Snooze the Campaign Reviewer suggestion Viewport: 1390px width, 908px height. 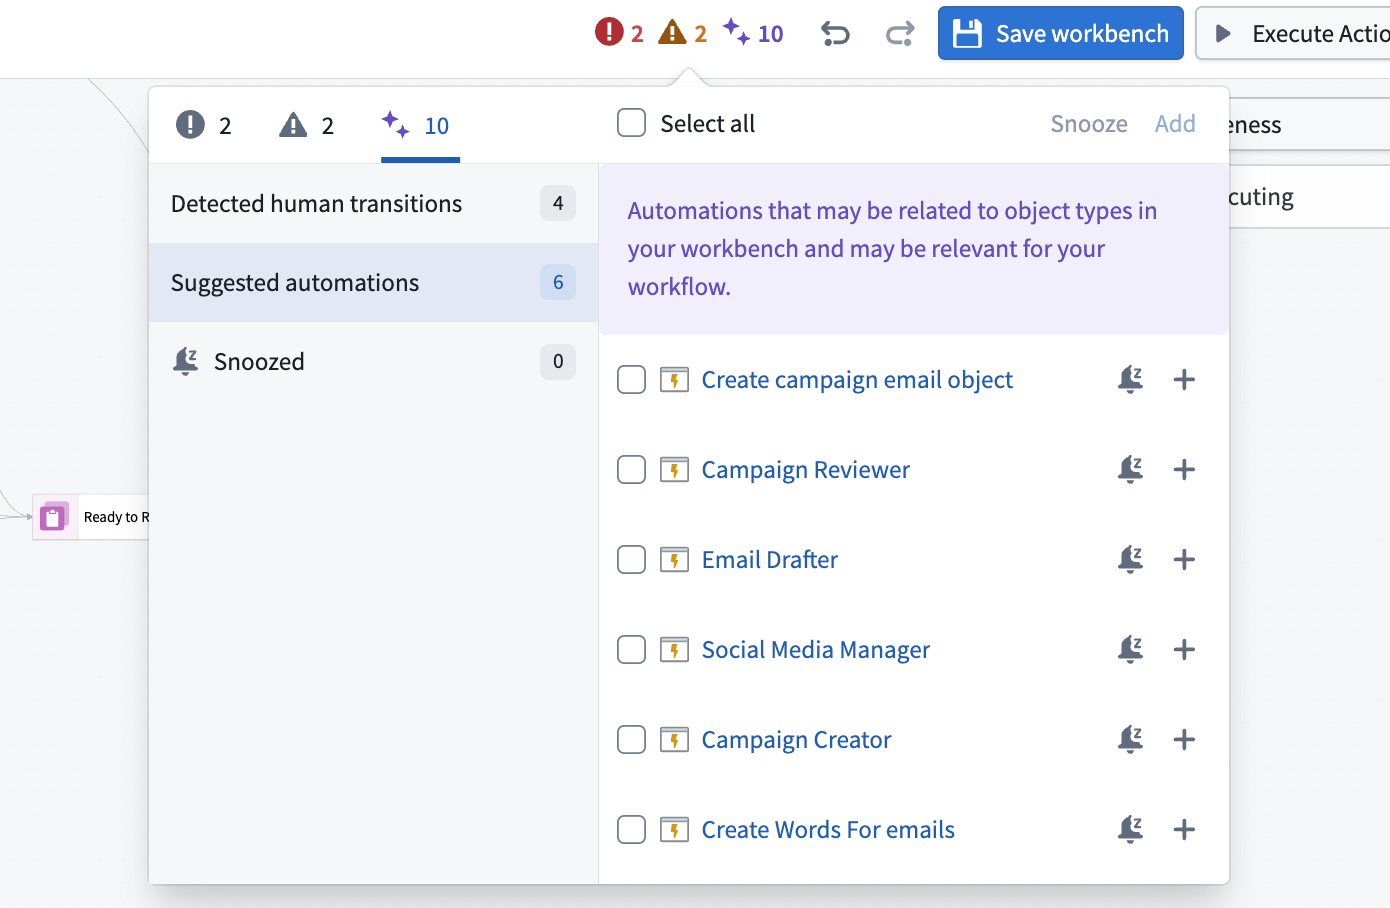1131,470
